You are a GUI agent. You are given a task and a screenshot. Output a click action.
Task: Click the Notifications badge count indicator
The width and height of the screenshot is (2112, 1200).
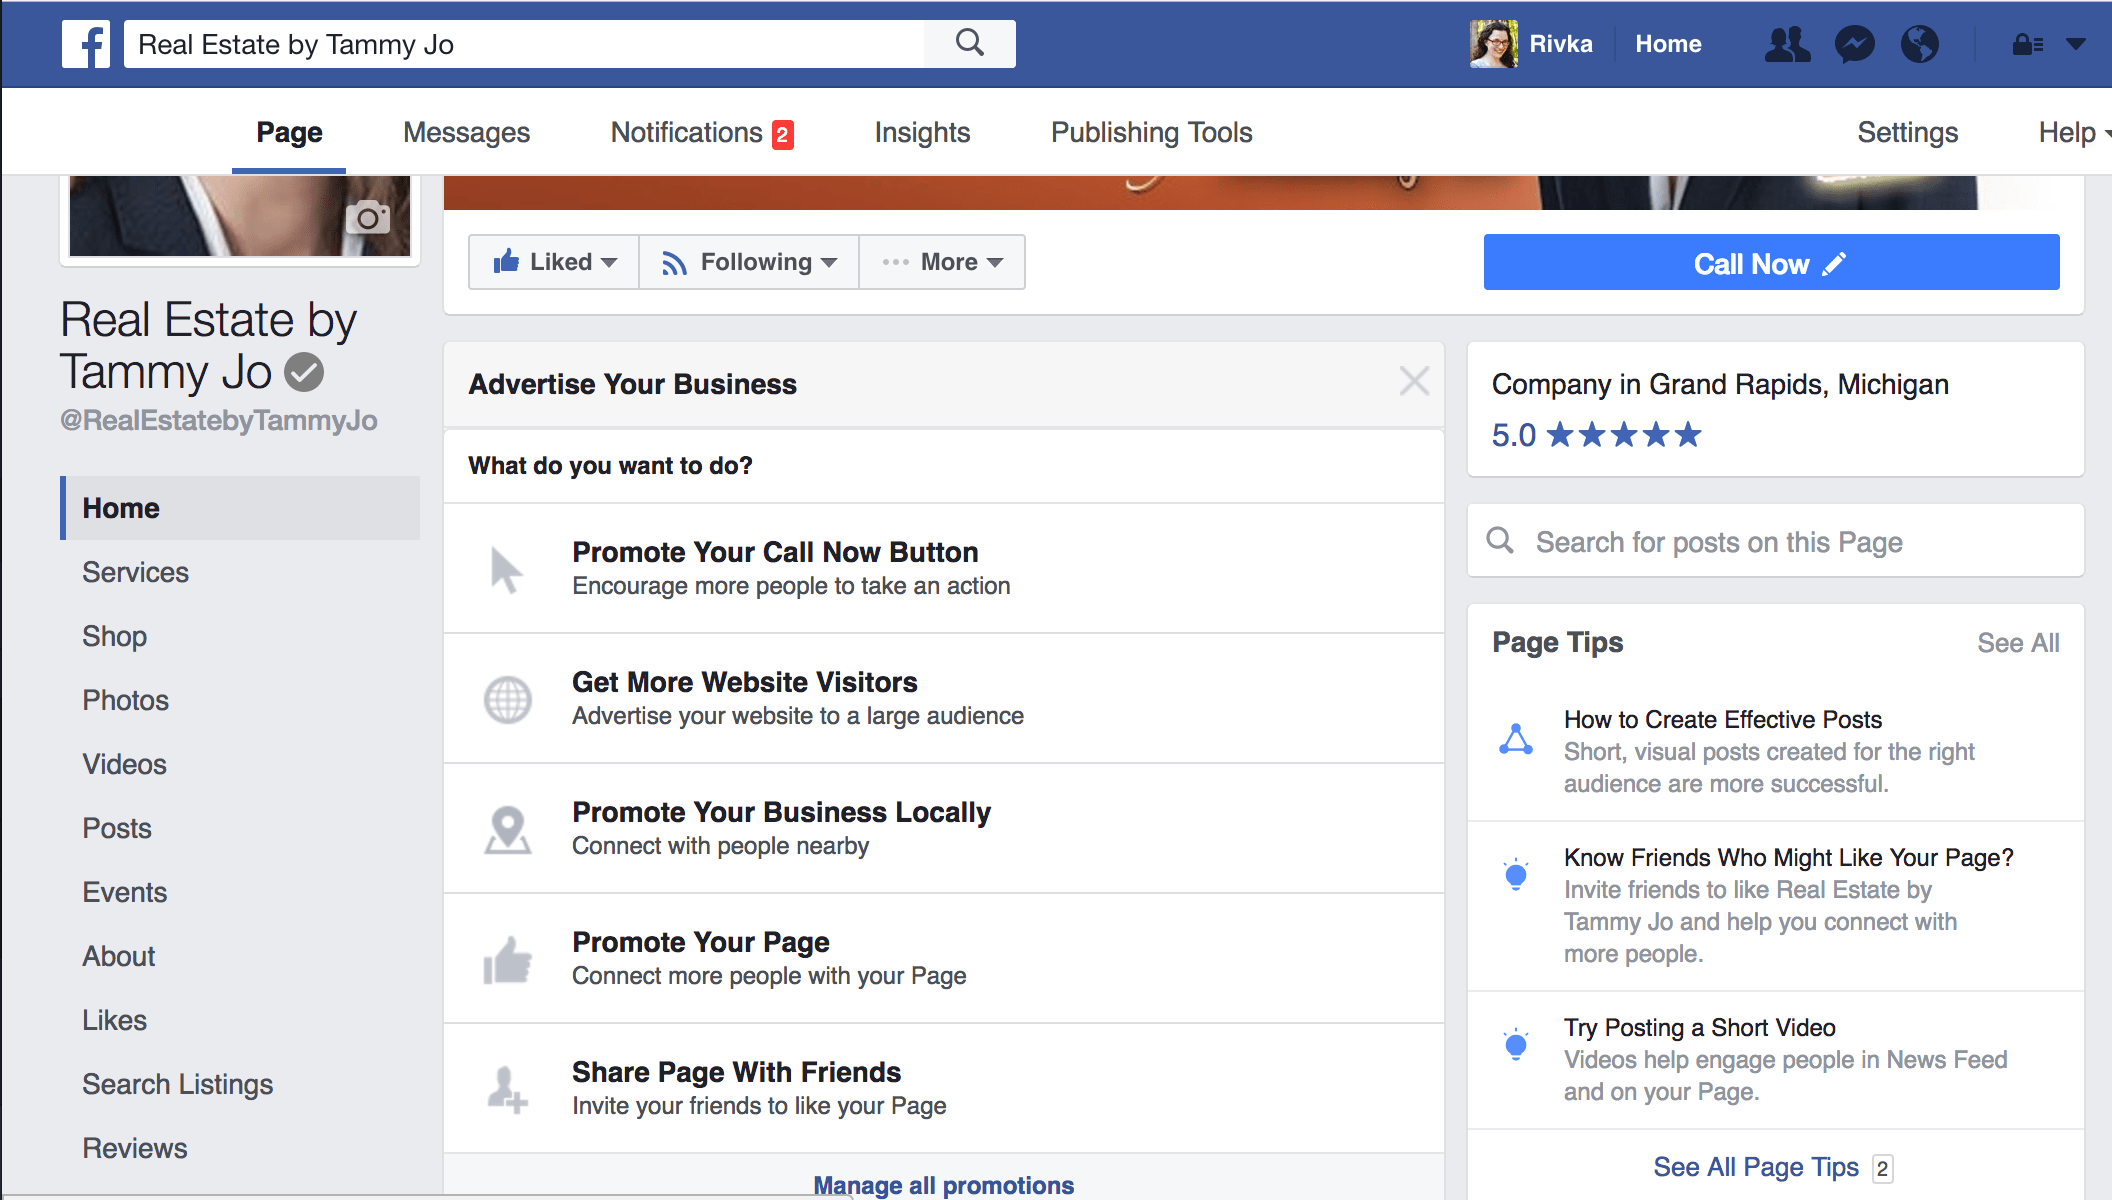click(786, 133)
